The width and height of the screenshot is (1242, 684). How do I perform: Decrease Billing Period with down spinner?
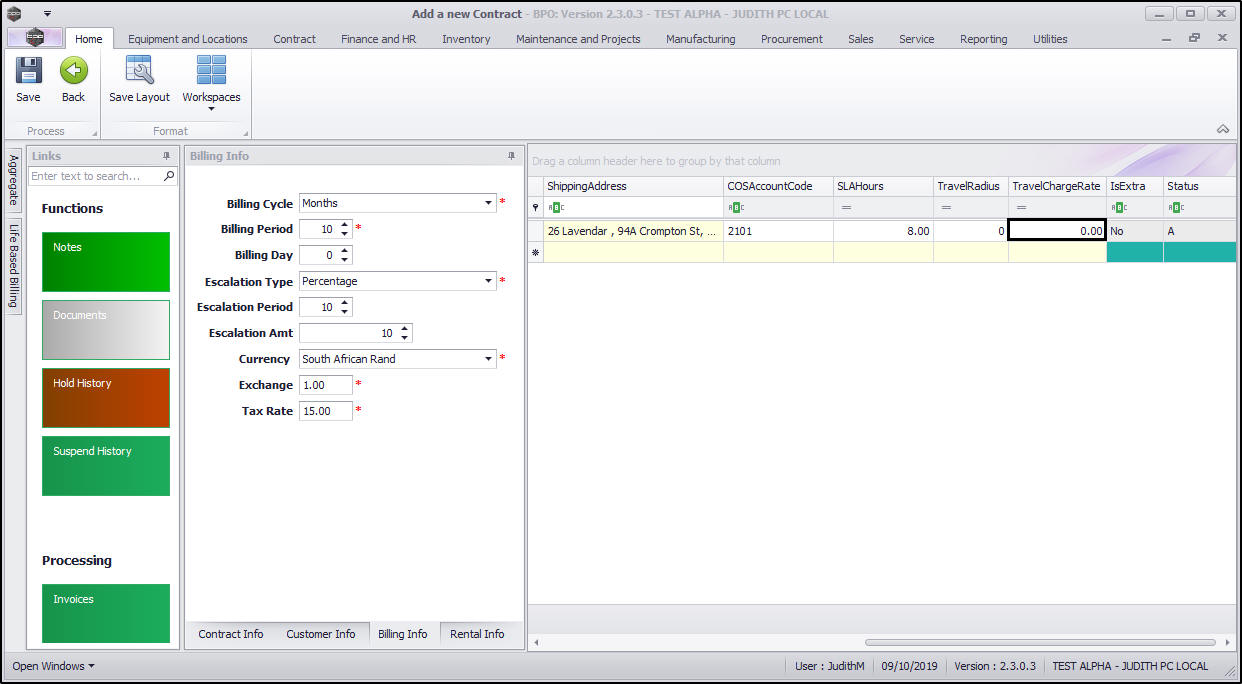(x=345, y=234)
